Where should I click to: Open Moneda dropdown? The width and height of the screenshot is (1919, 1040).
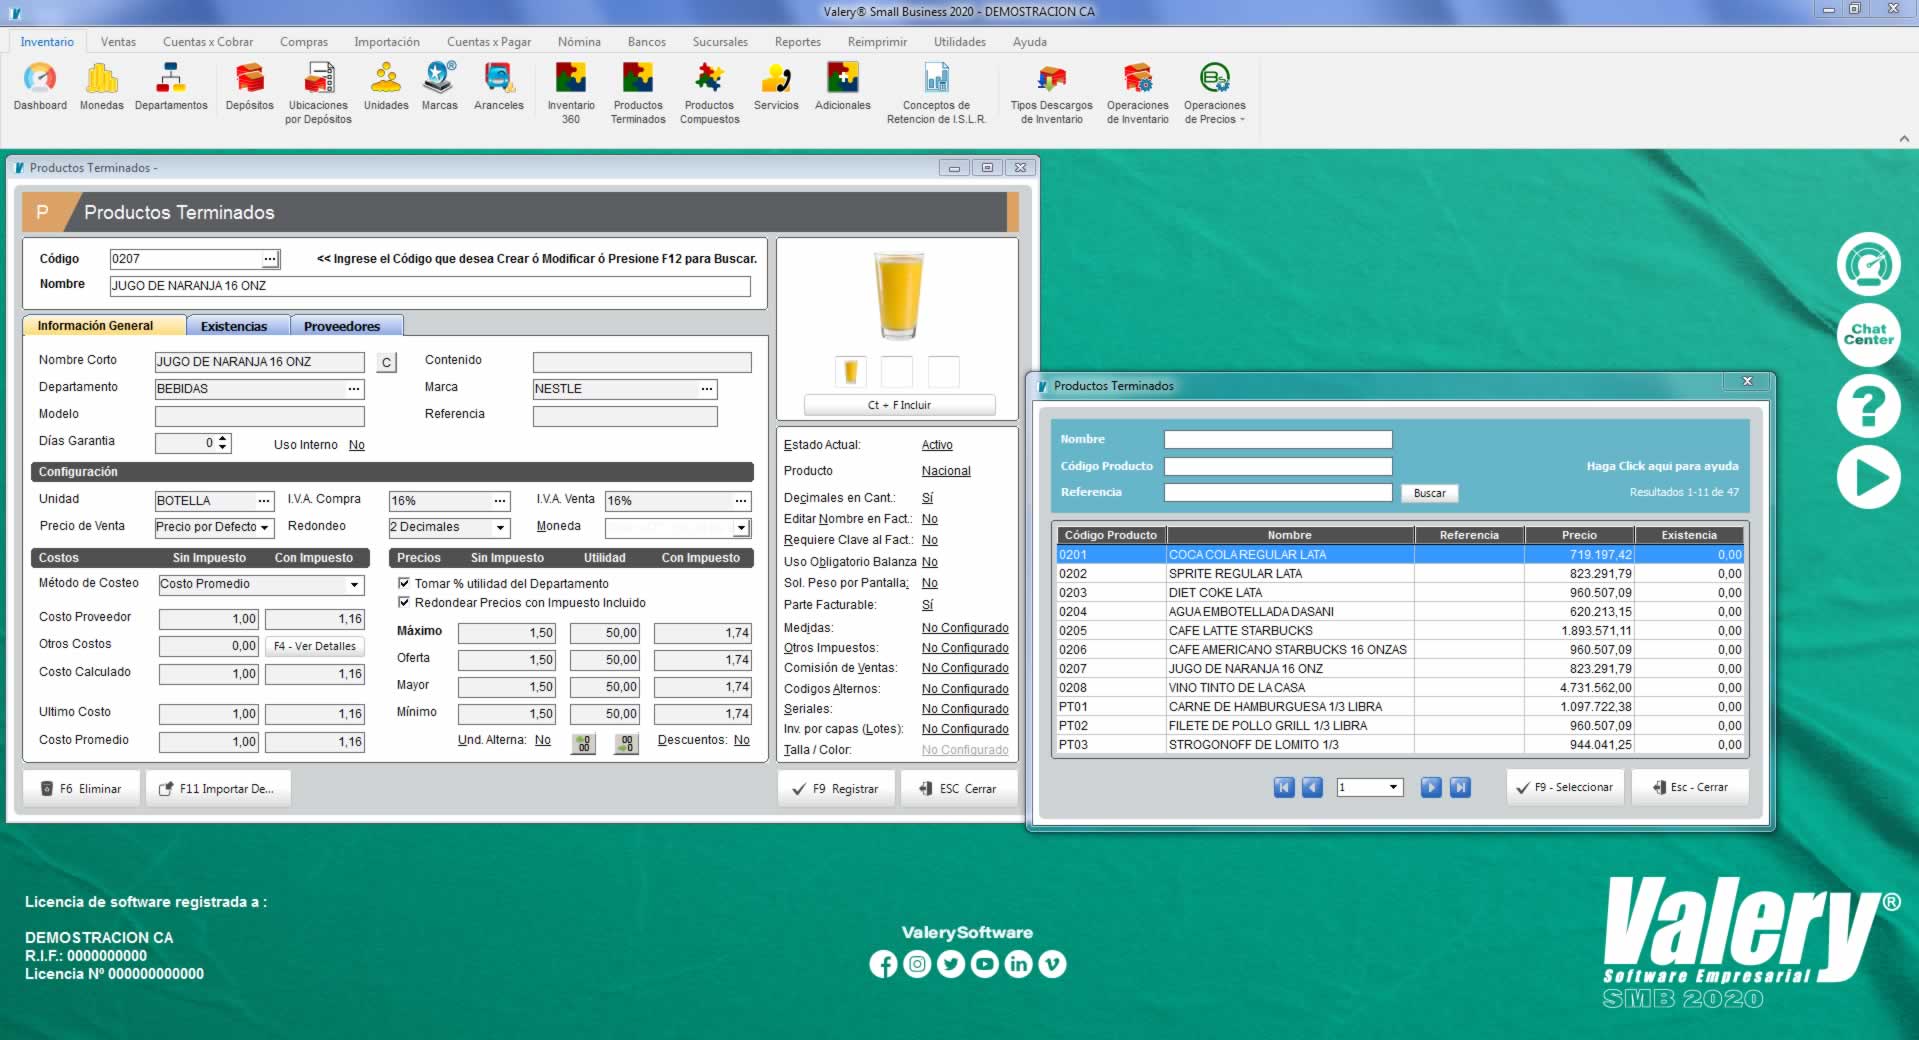click(741, 527)
